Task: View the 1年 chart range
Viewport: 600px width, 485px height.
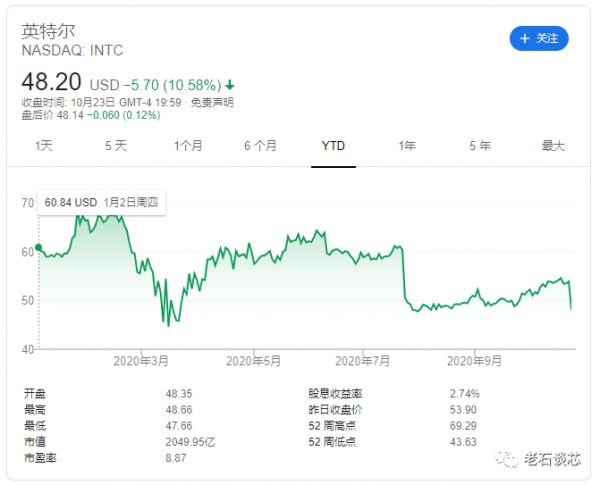Action: (407, 146)
